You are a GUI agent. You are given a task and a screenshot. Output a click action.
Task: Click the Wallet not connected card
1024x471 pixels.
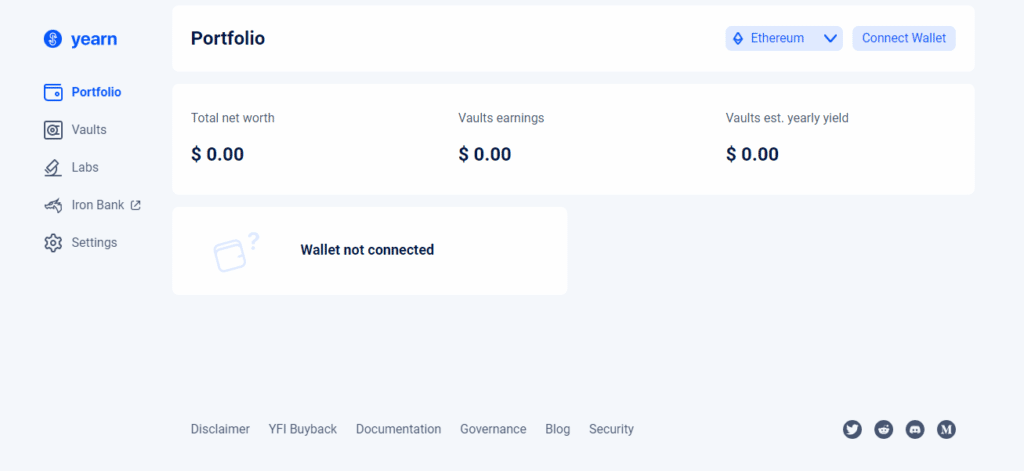point(369,250)
